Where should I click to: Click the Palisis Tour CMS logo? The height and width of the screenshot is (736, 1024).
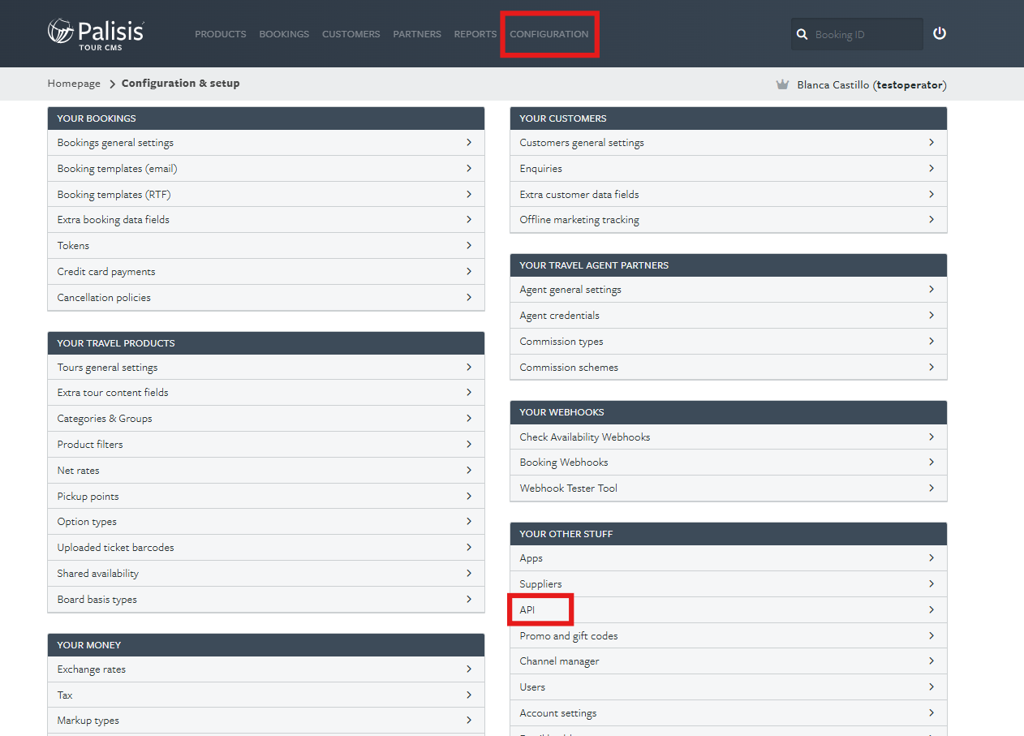pos(96,33)
